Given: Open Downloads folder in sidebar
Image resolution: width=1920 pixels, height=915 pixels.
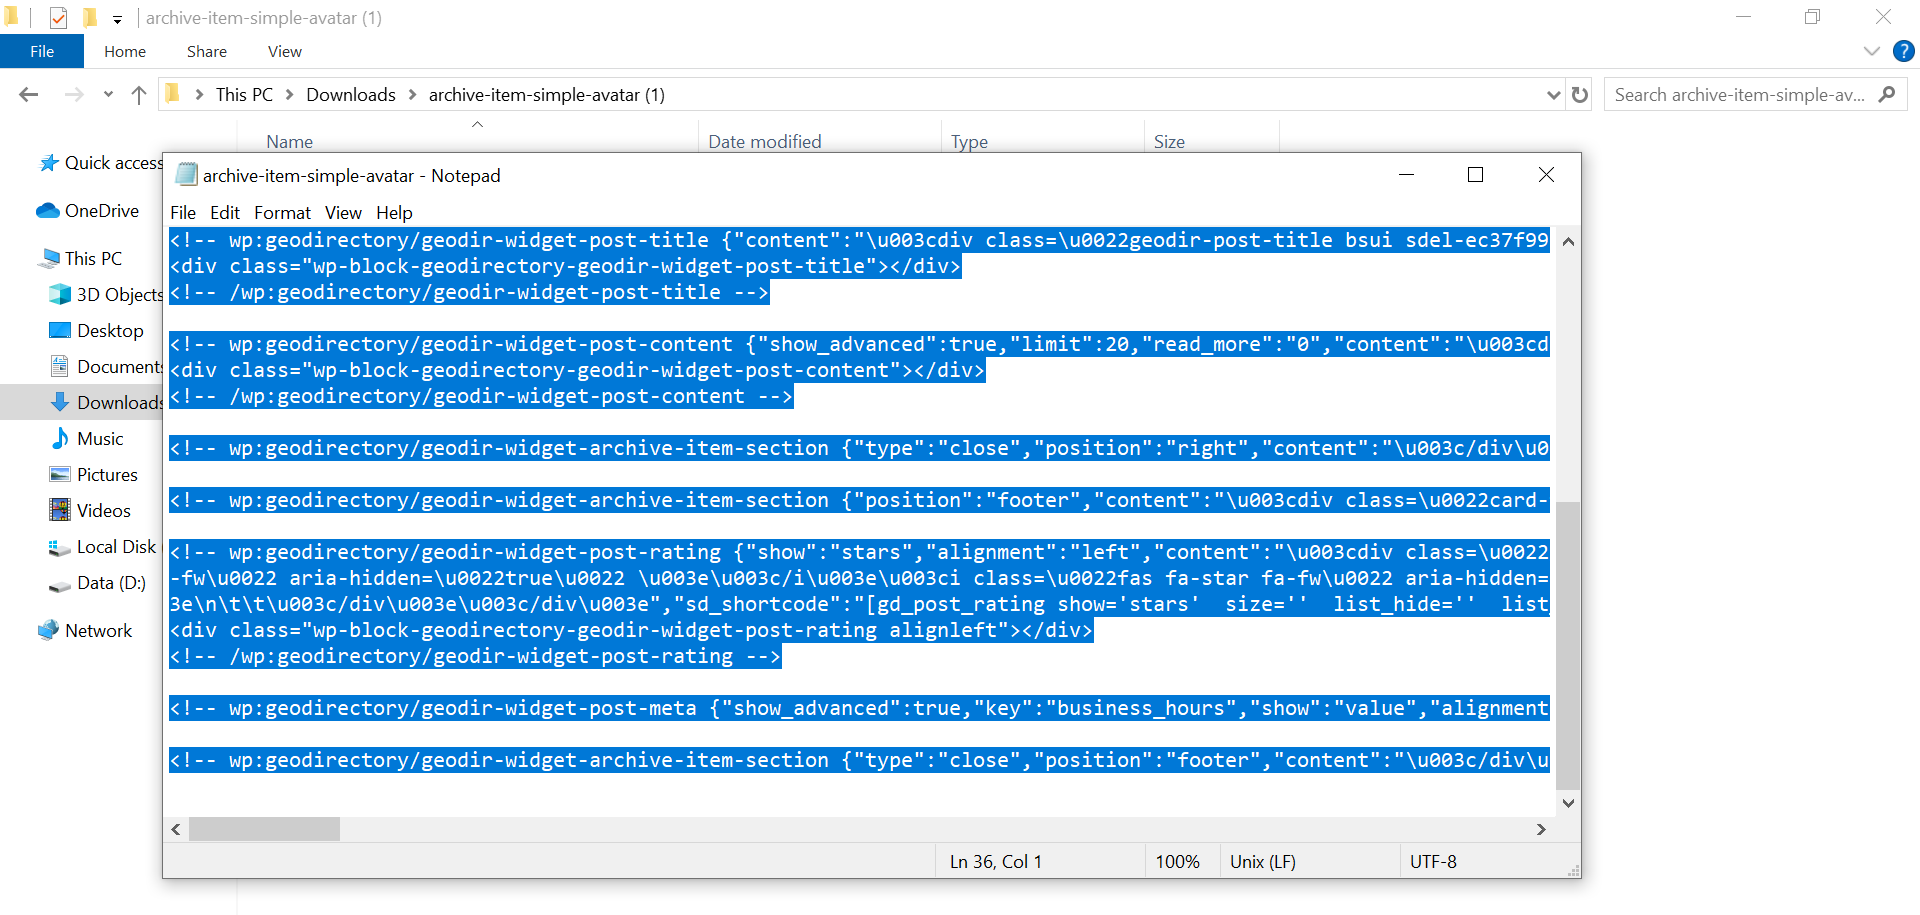Looking at the screenshot, I should click(x=106, y=403).
